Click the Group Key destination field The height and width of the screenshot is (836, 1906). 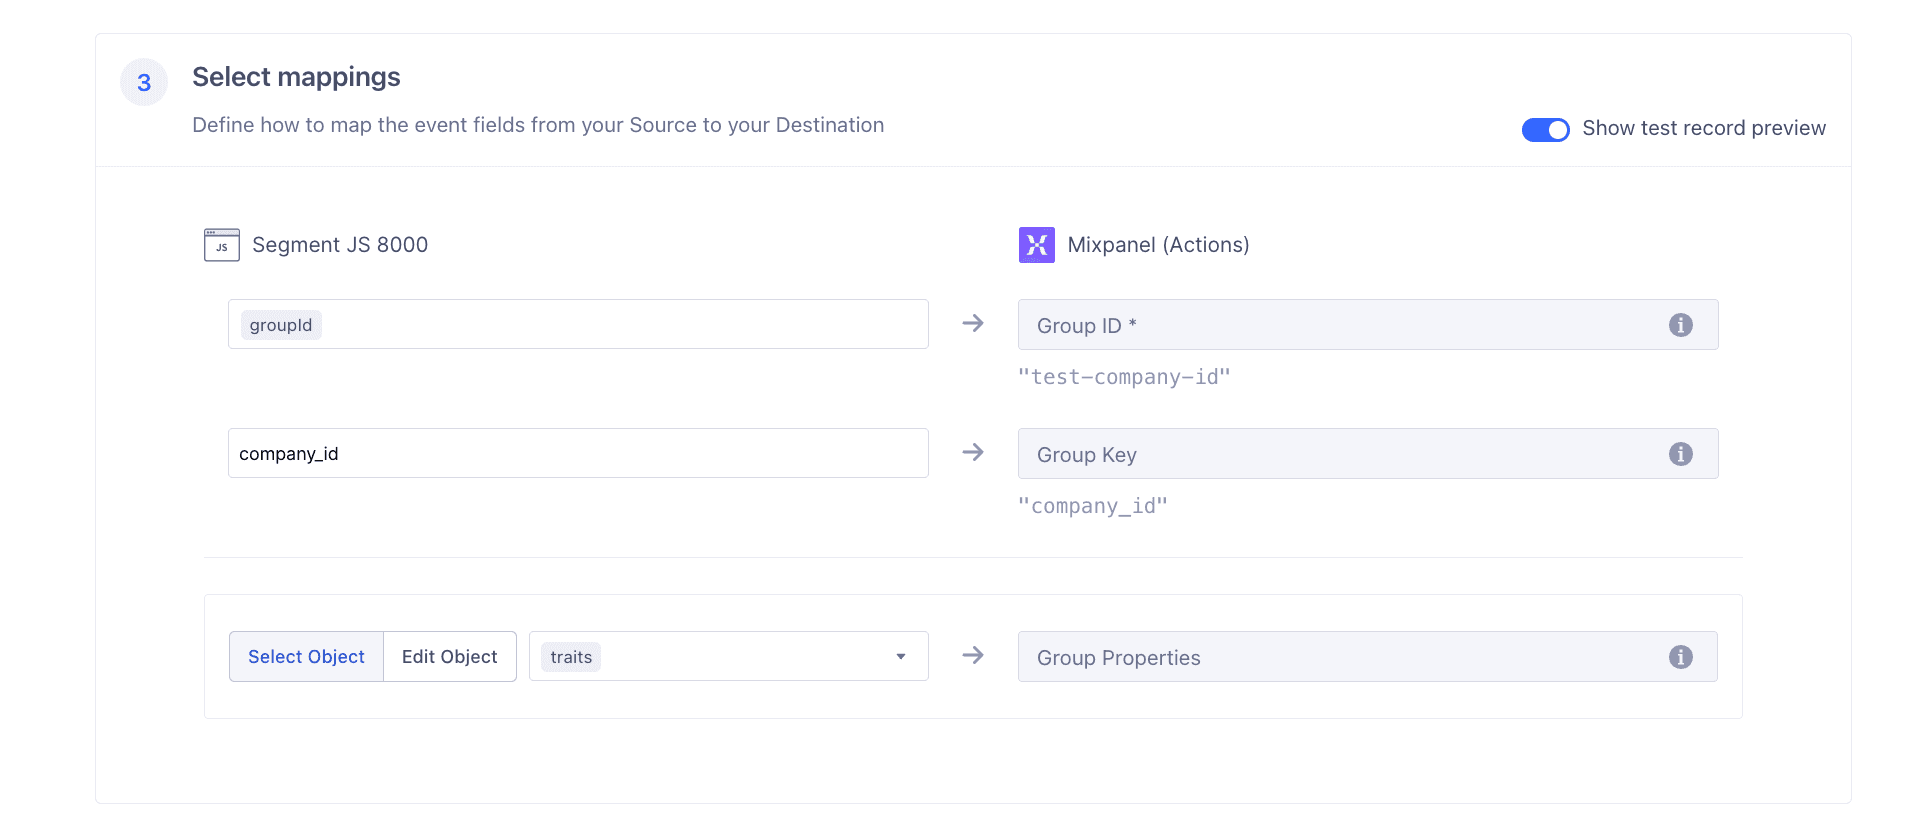coord(1340,454)
